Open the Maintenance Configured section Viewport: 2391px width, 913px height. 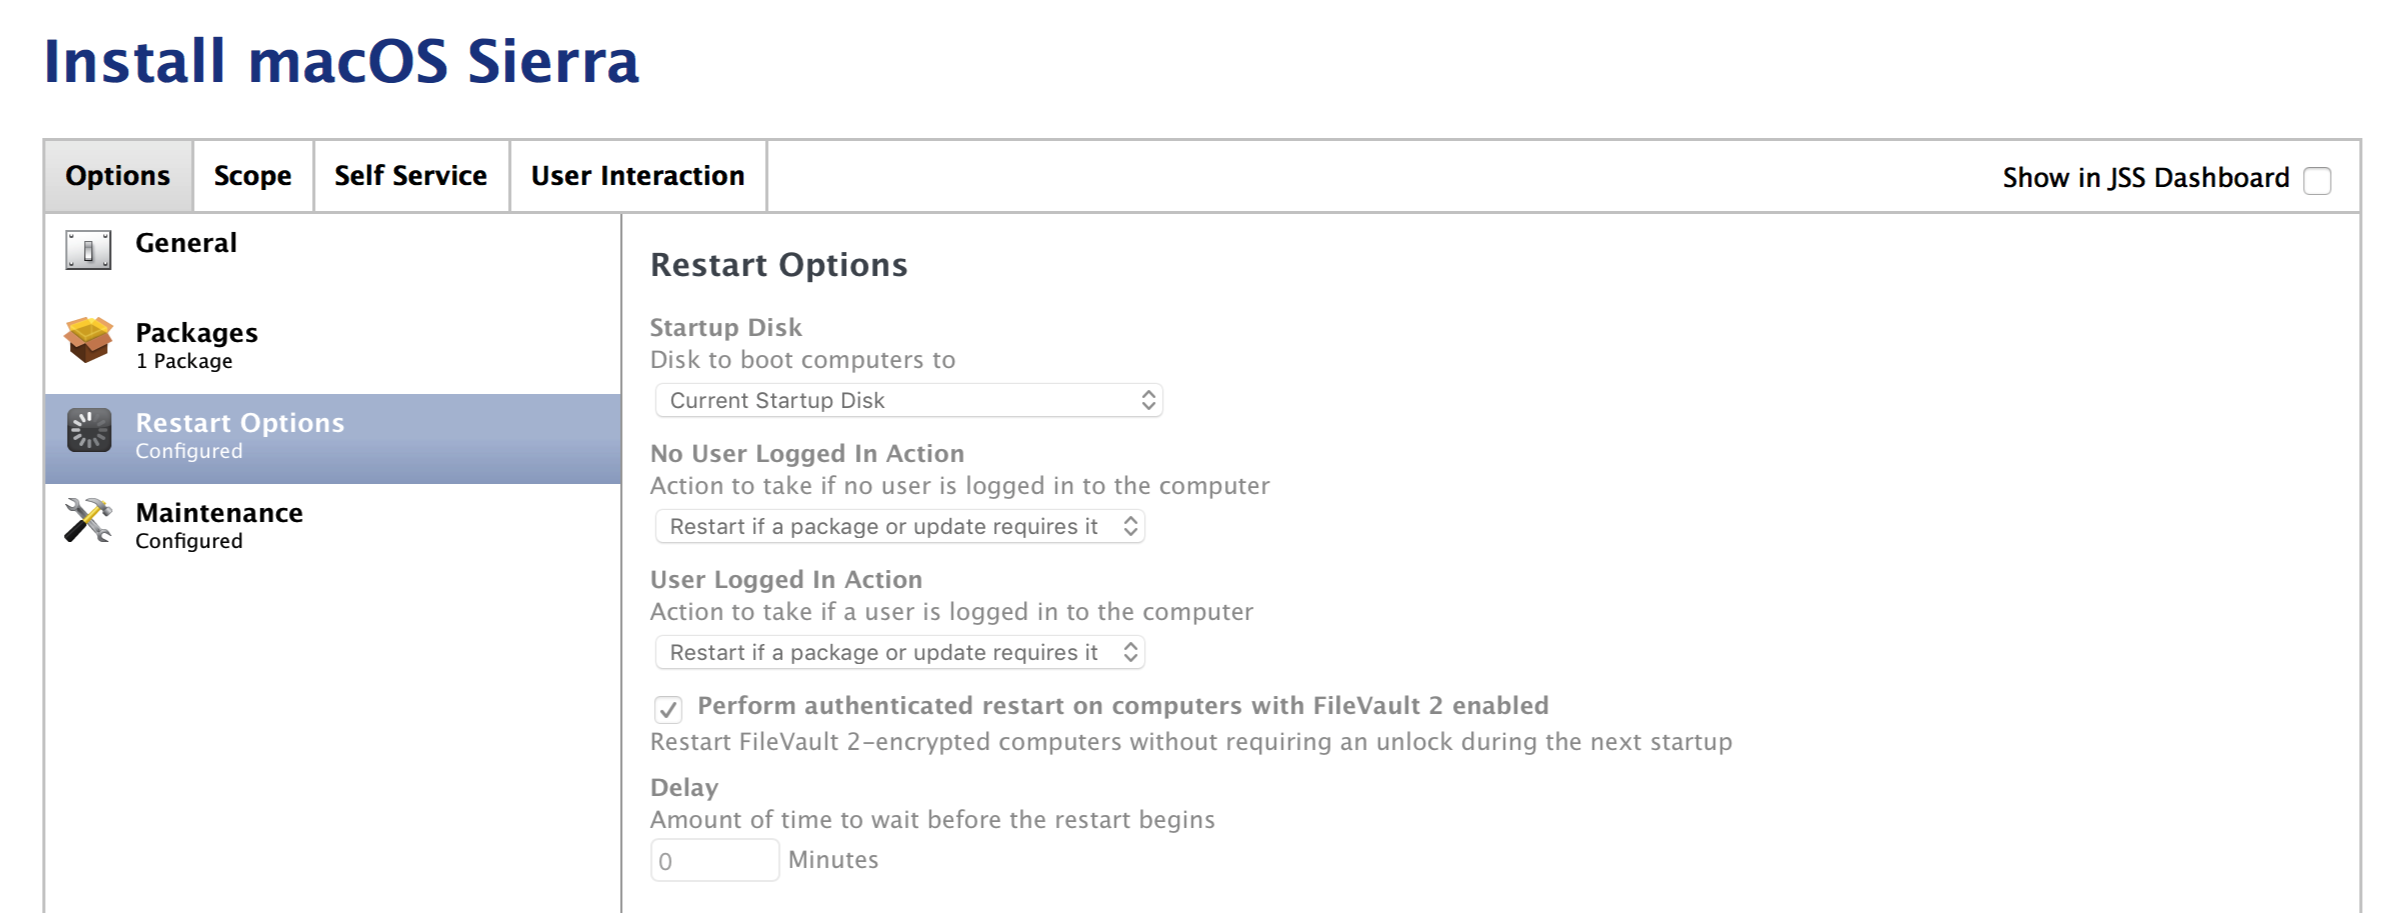click(x=333, y=527)
